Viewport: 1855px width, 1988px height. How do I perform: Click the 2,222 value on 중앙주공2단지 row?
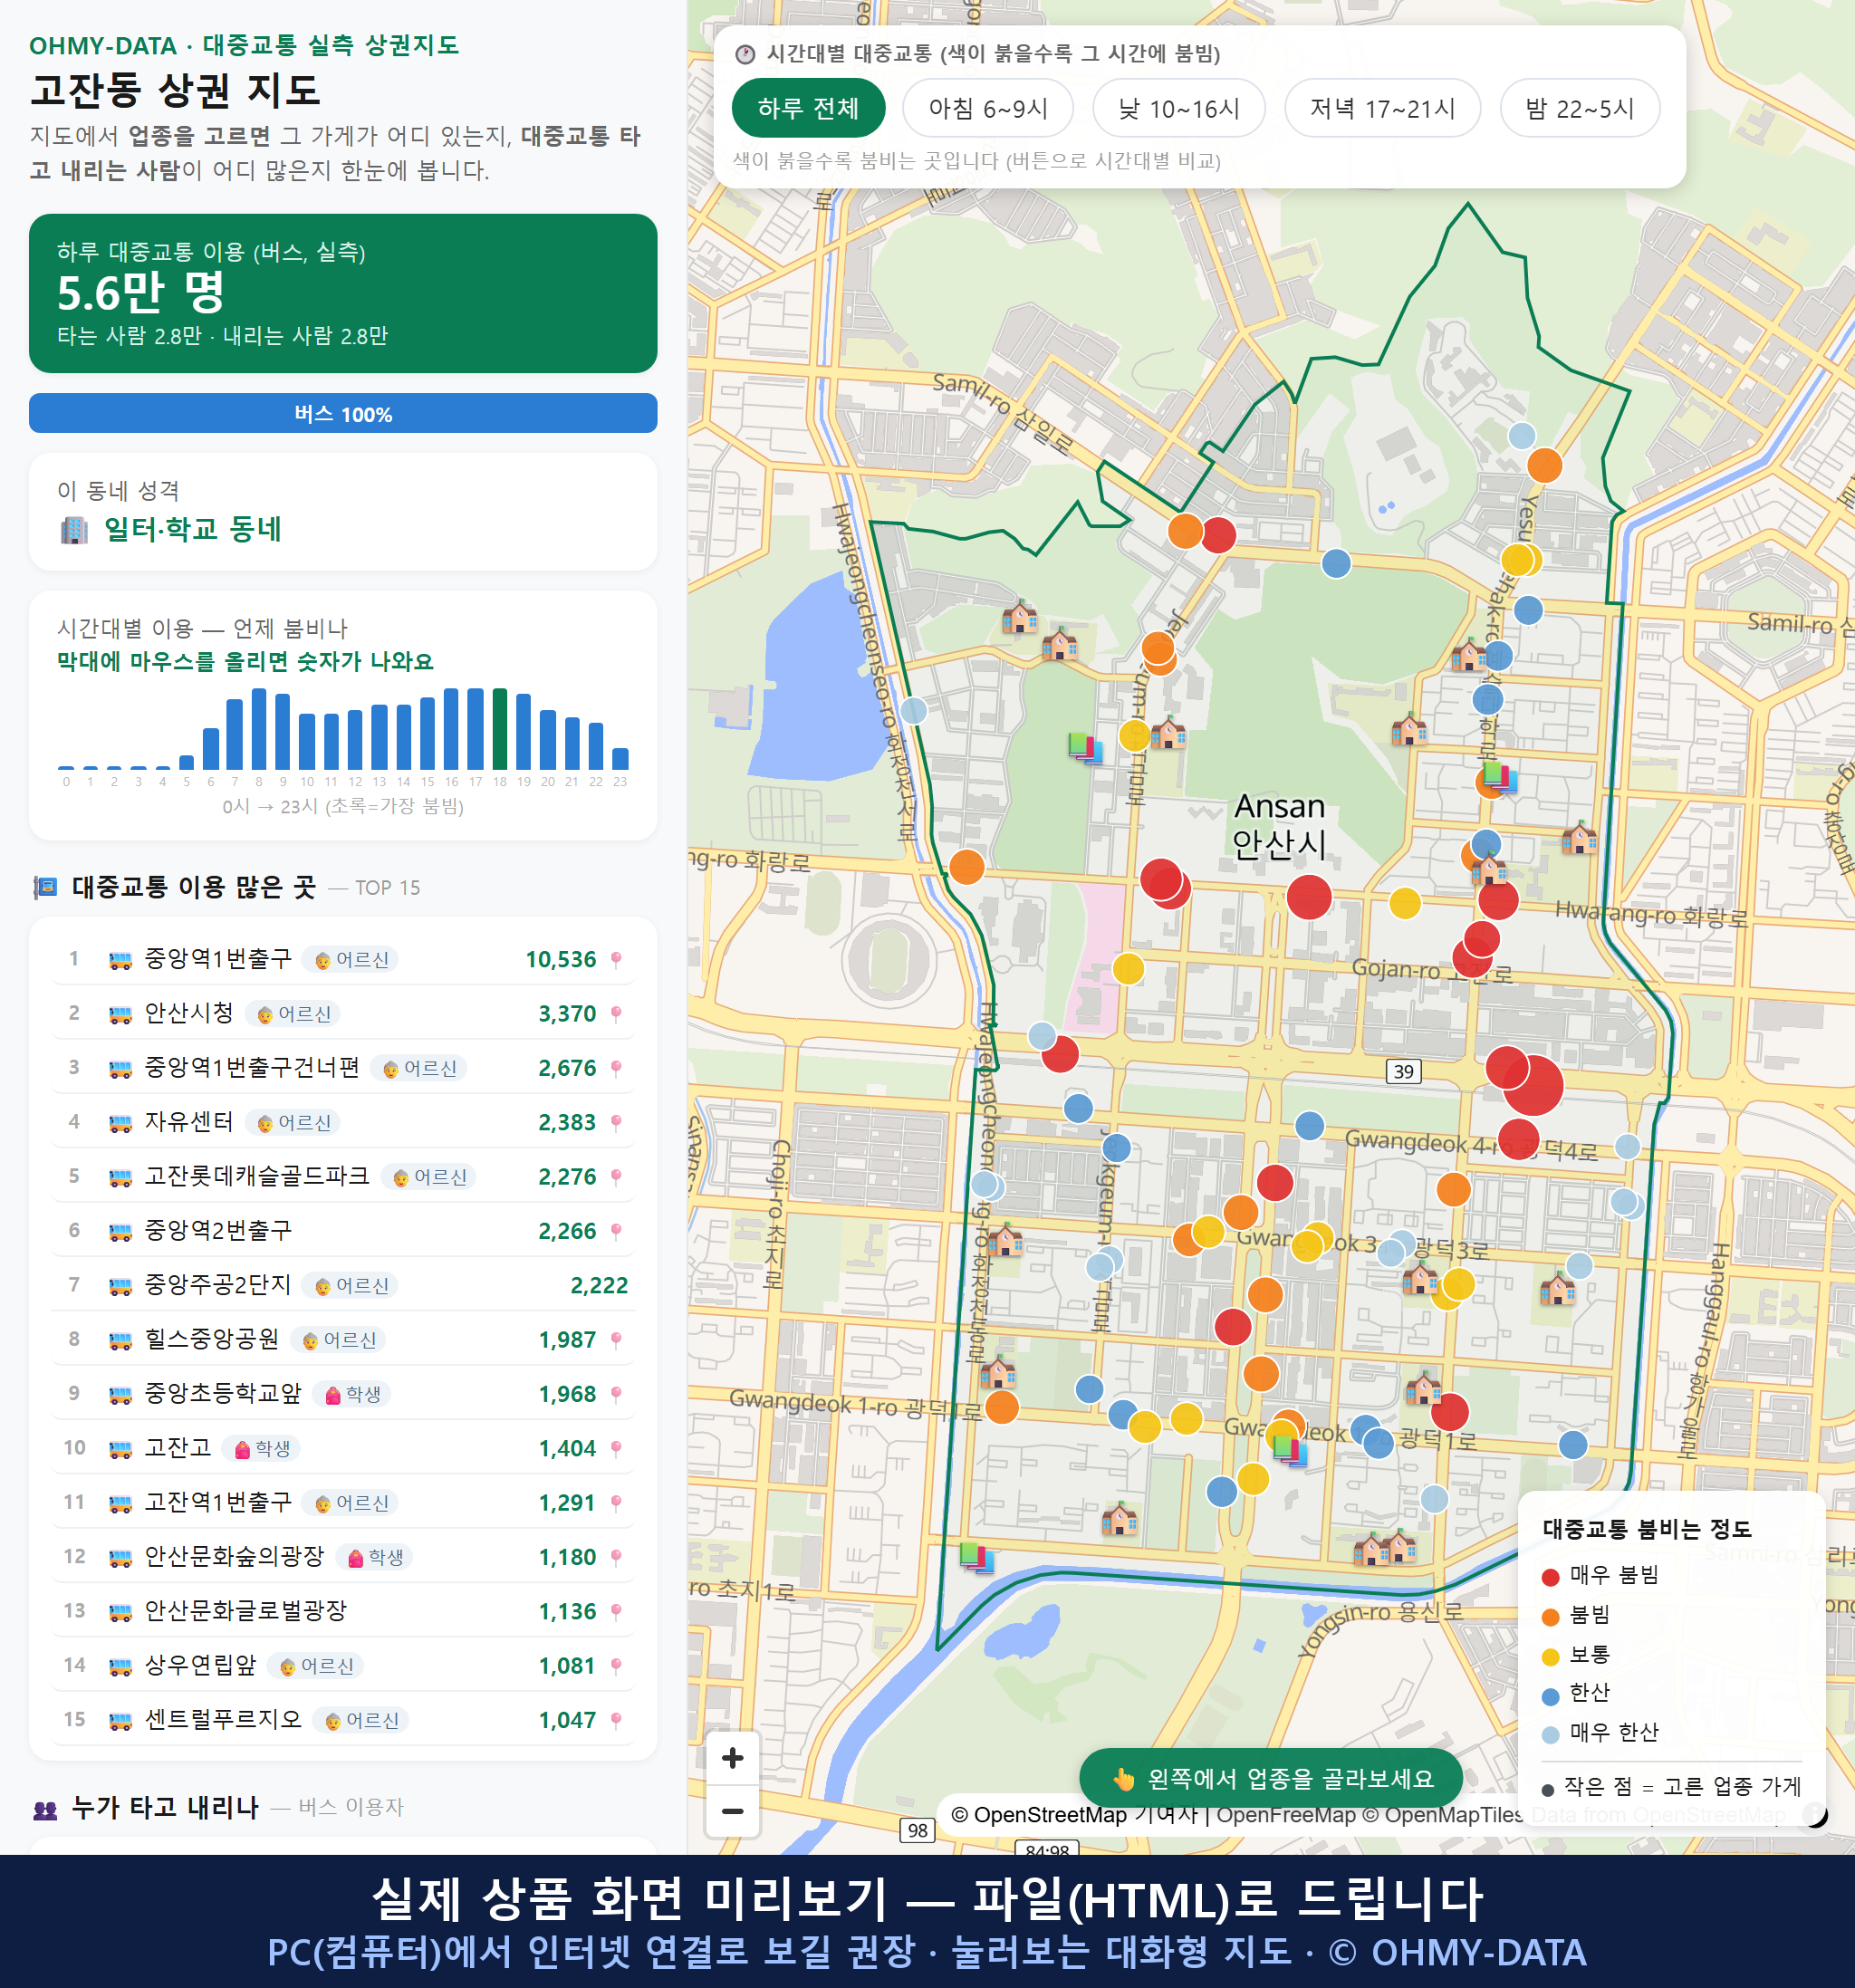pos(599,1286)
